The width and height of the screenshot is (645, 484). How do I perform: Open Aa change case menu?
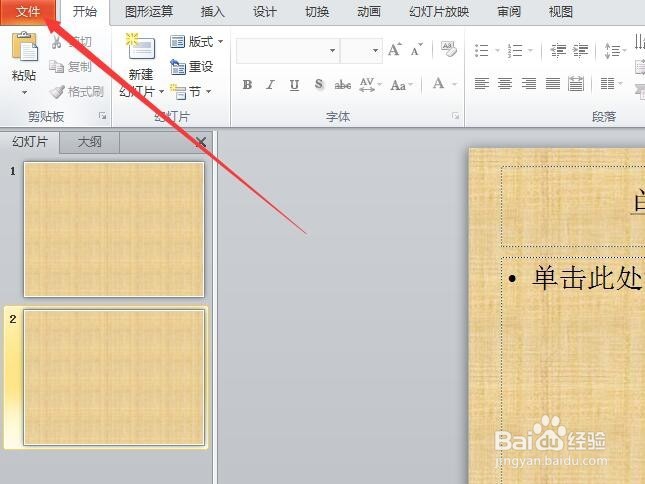(401, 85)
